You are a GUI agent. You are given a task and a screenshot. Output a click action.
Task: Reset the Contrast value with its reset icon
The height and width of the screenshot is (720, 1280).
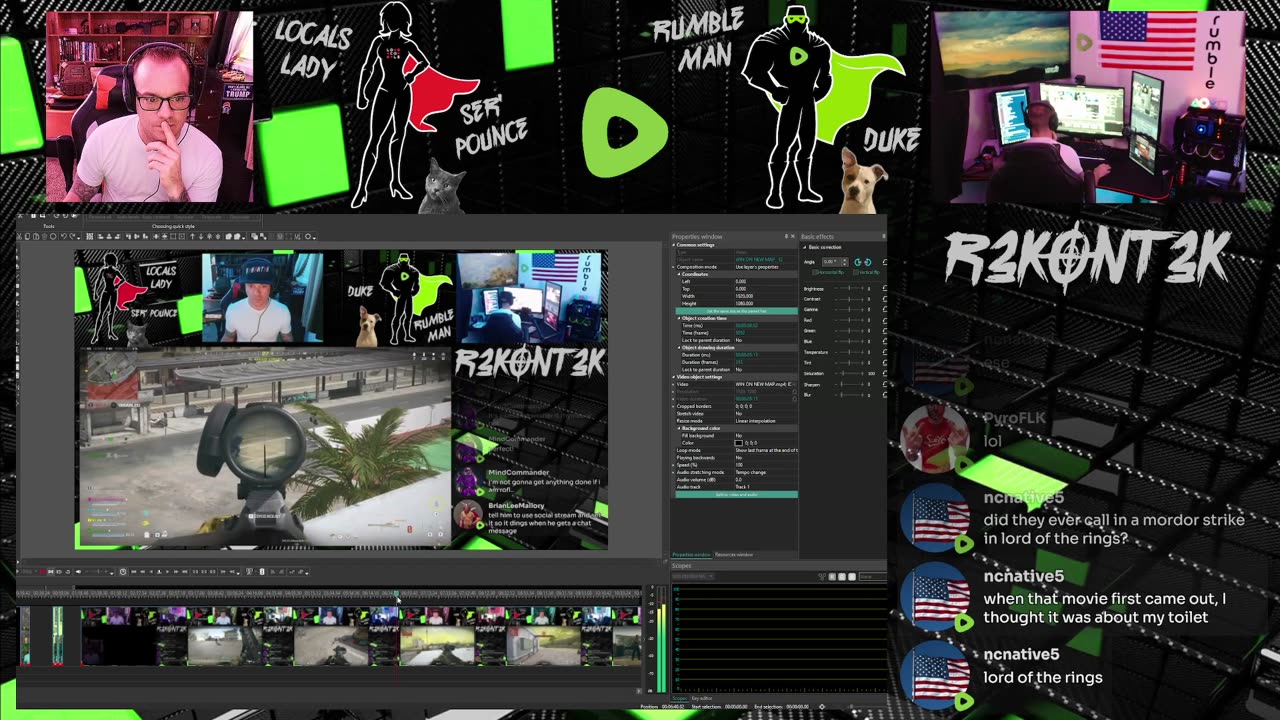885,299
